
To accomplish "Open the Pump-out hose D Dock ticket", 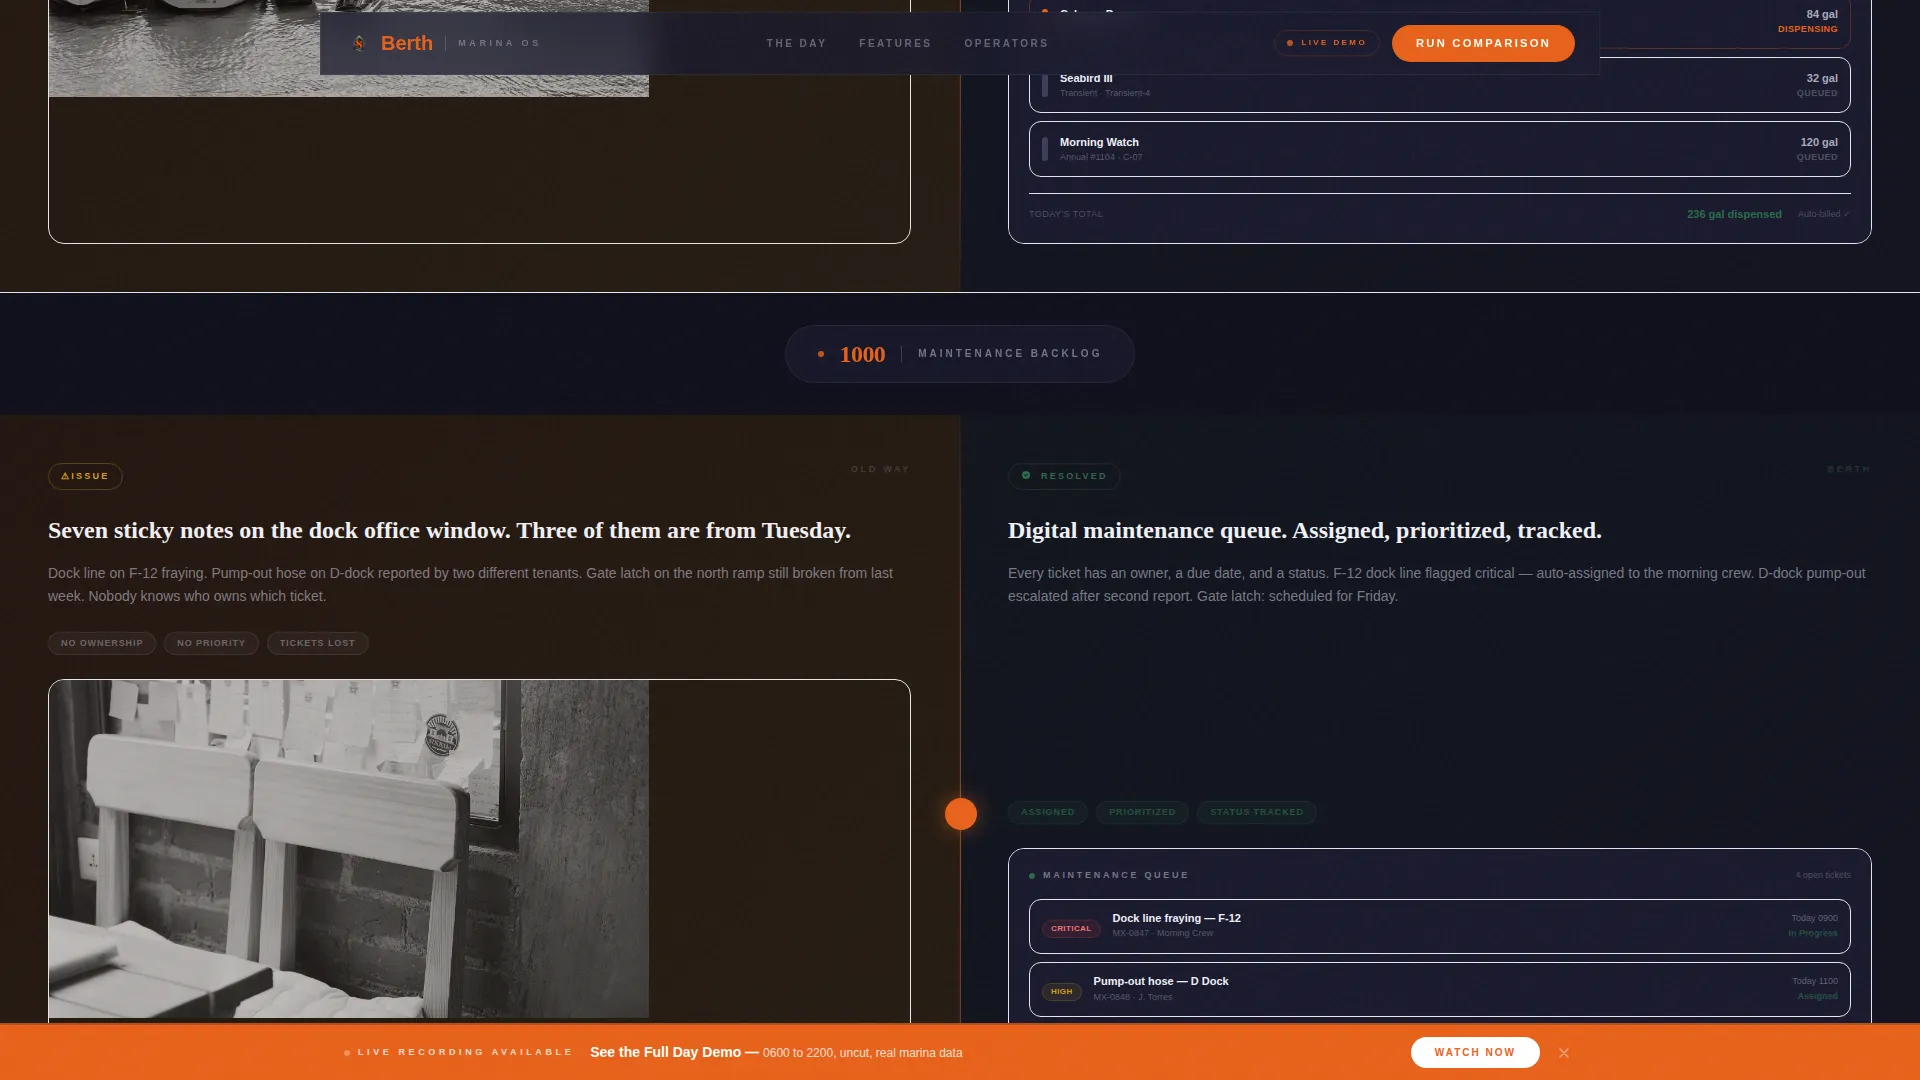I will click(x=1439, y=989).
